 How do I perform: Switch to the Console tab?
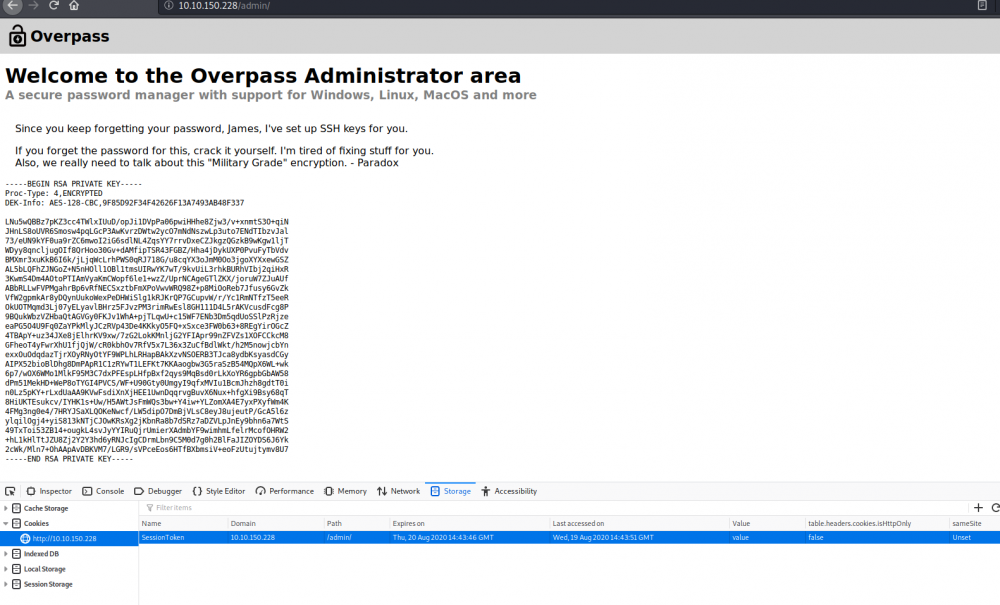click(x=103, y=491)
